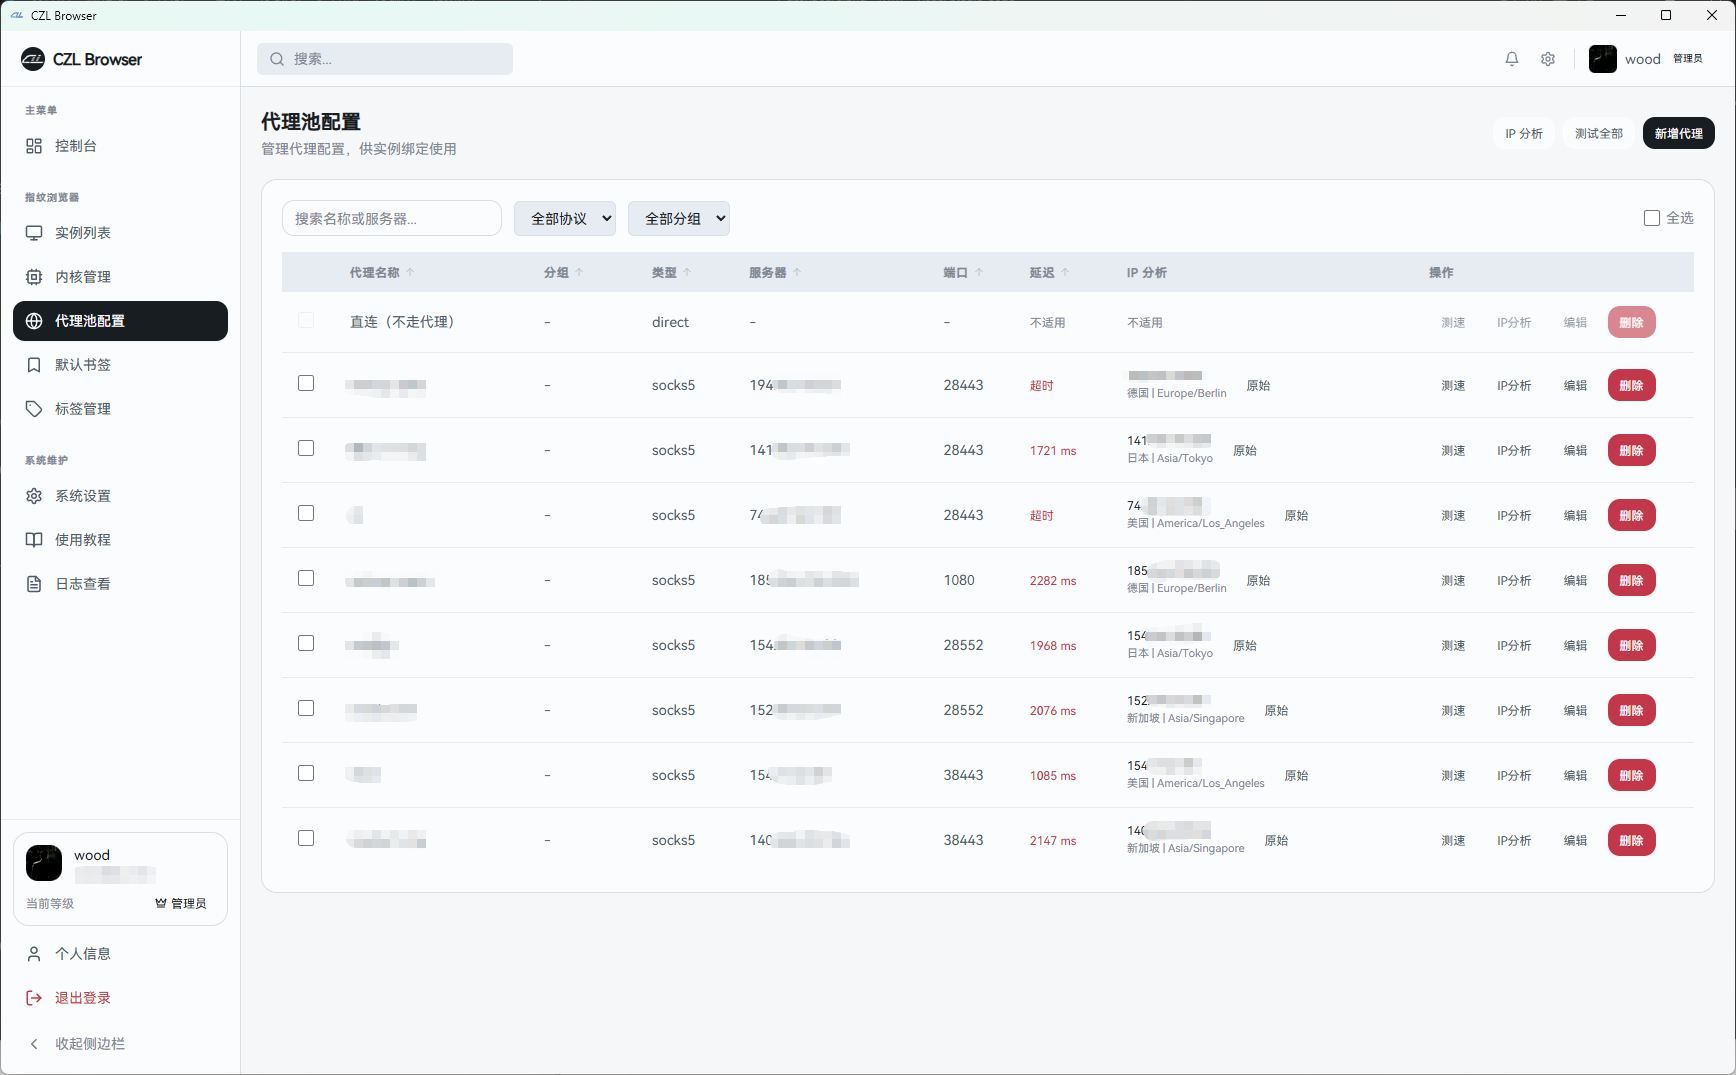Sort by 延迟 arrow icon
Viewport: 1736px width, 1075px height.
pos(1065,272)
